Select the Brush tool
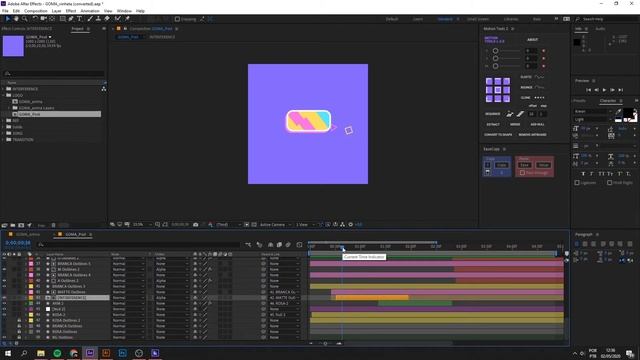Image resolution: width=640 pixels, height=360 pixels. [90, 19]
